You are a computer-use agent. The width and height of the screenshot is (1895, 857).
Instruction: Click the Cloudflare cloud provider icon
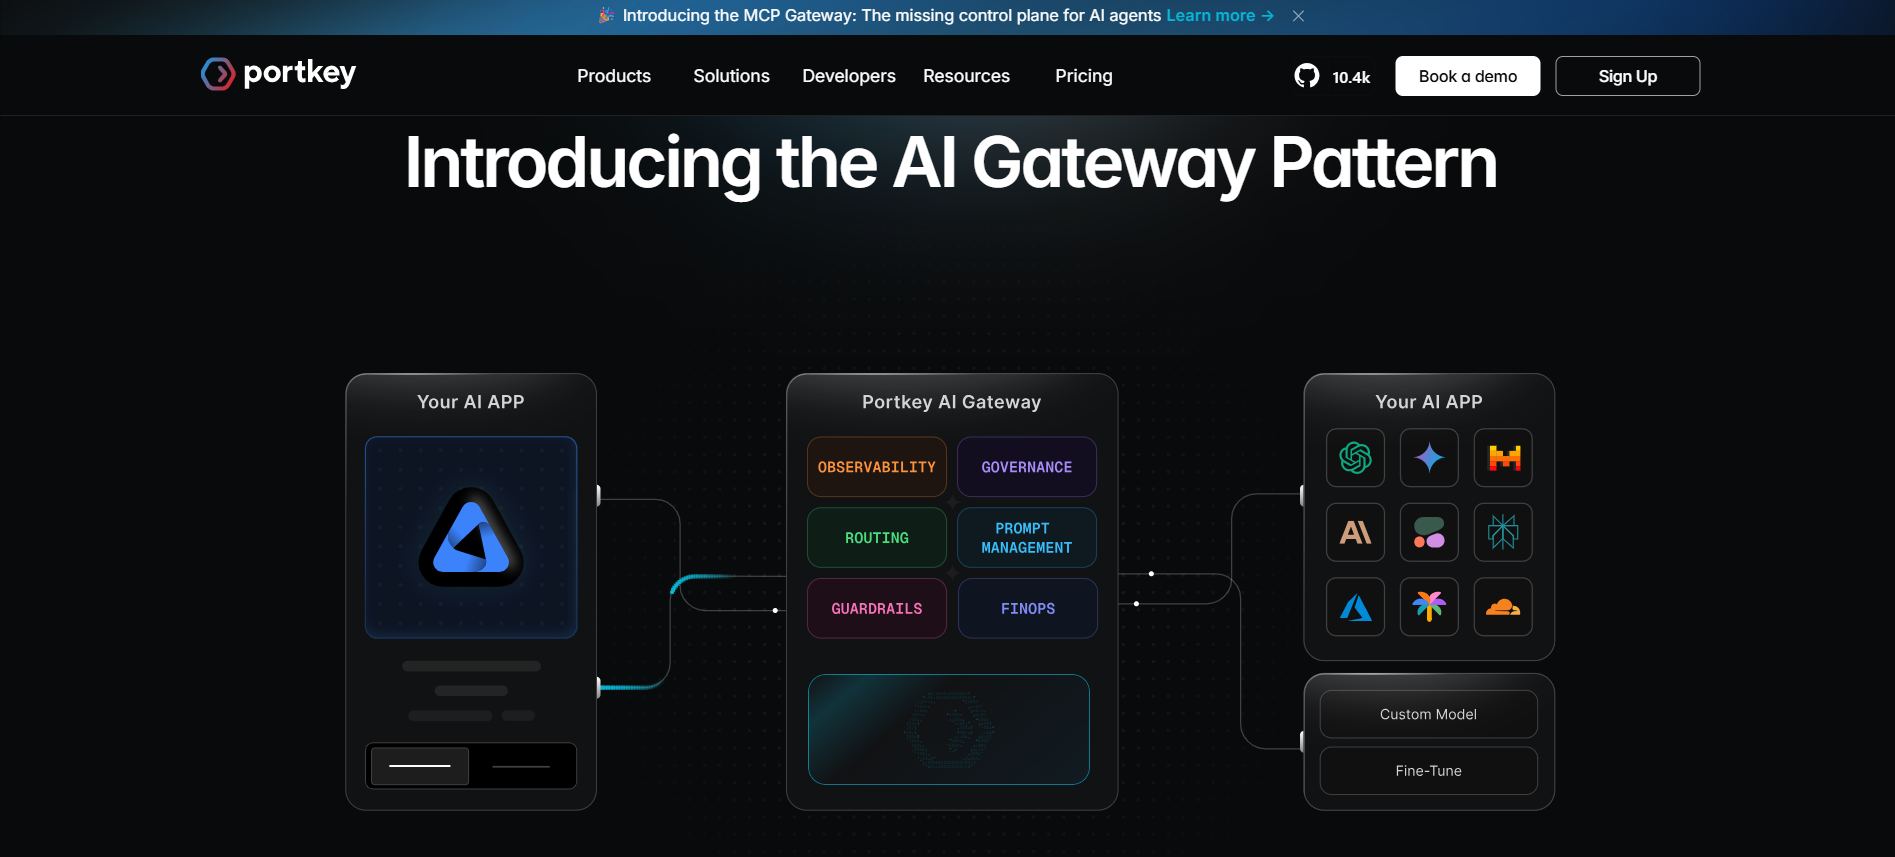tap(1503, 606)
